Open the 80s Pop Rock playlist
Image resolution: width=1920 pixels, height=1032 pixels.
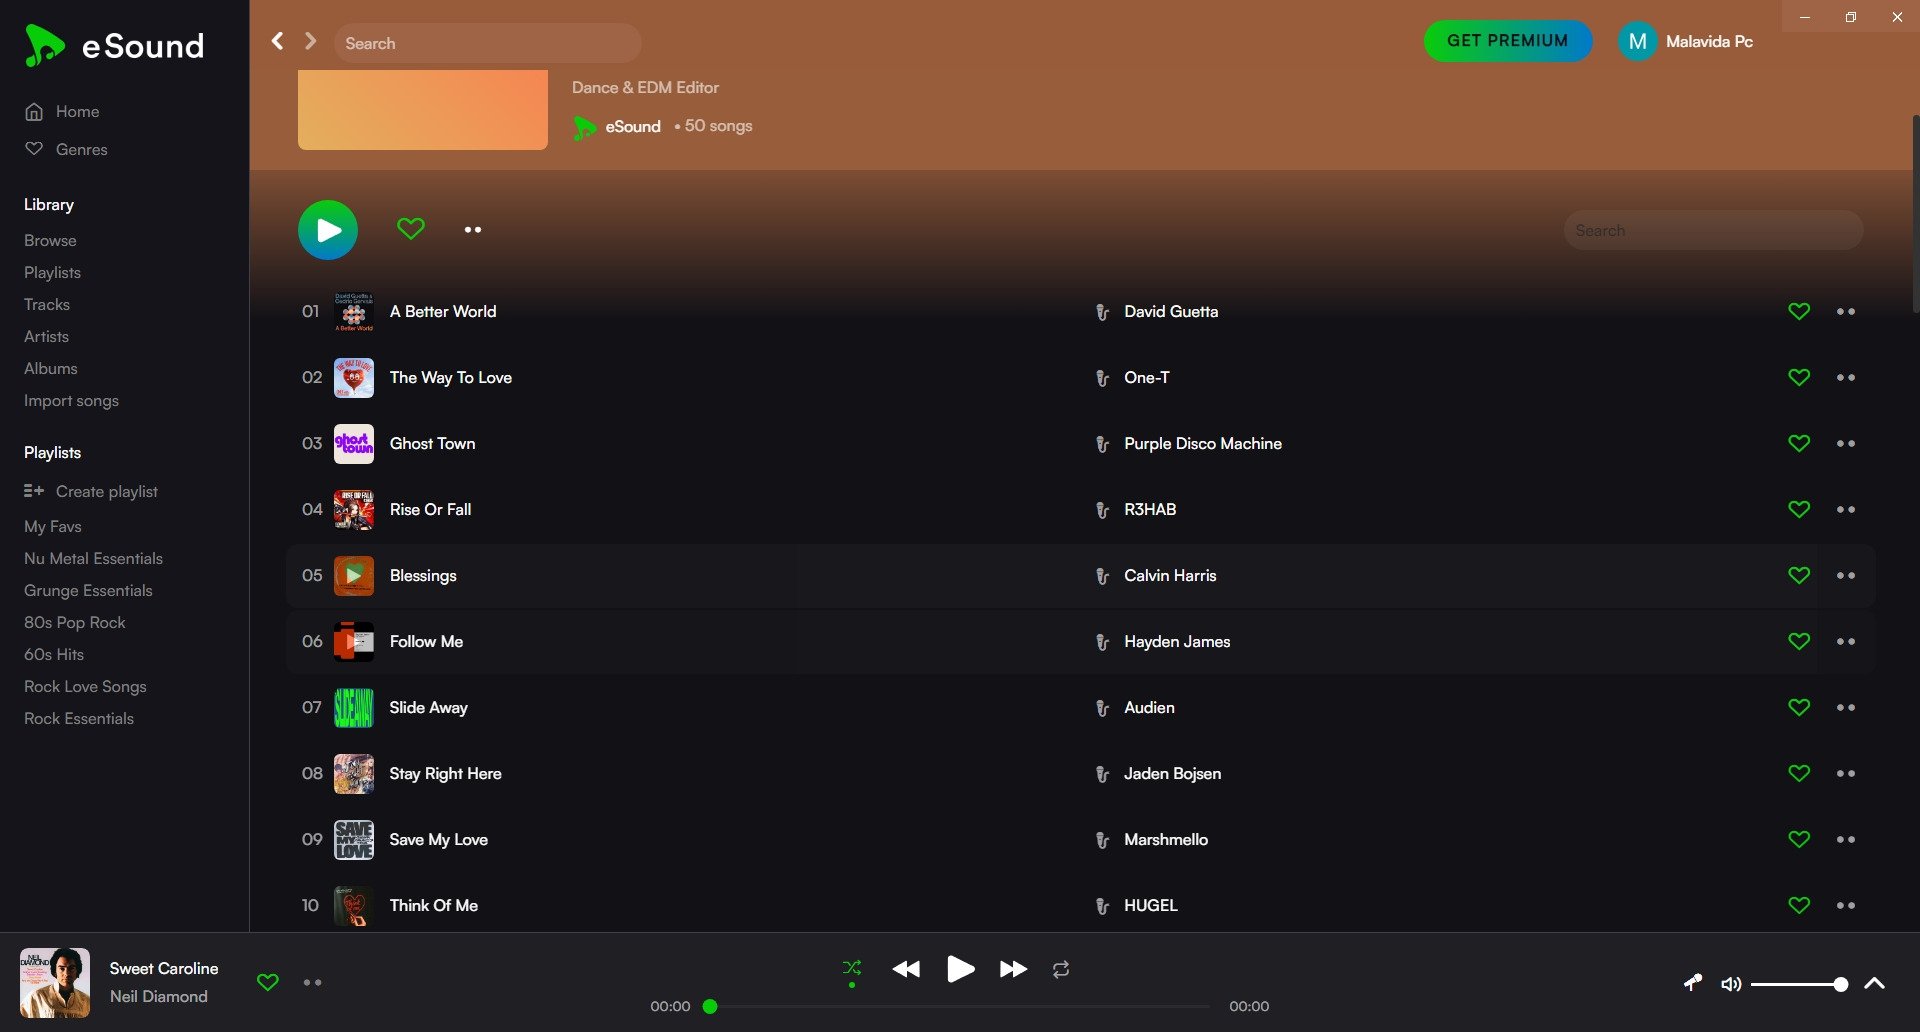(x=75, y=622)
